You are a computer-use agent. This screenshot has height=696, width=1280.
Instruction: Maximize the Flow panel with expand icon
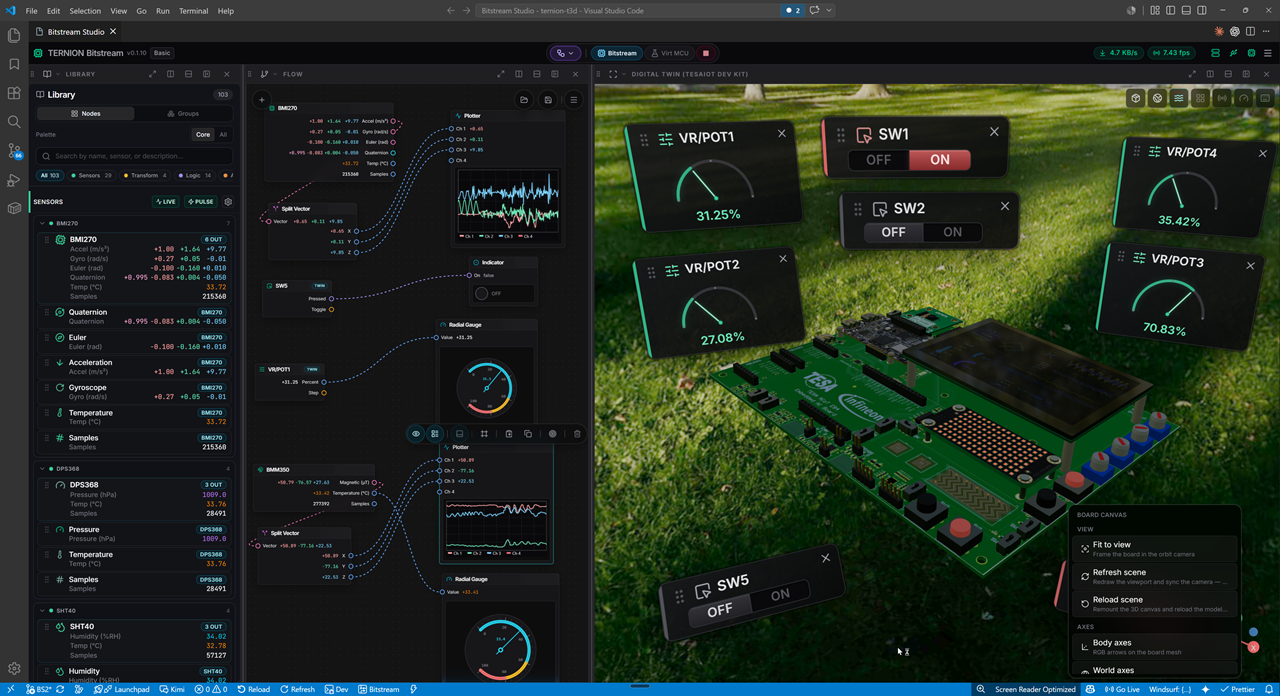[501, 74]
